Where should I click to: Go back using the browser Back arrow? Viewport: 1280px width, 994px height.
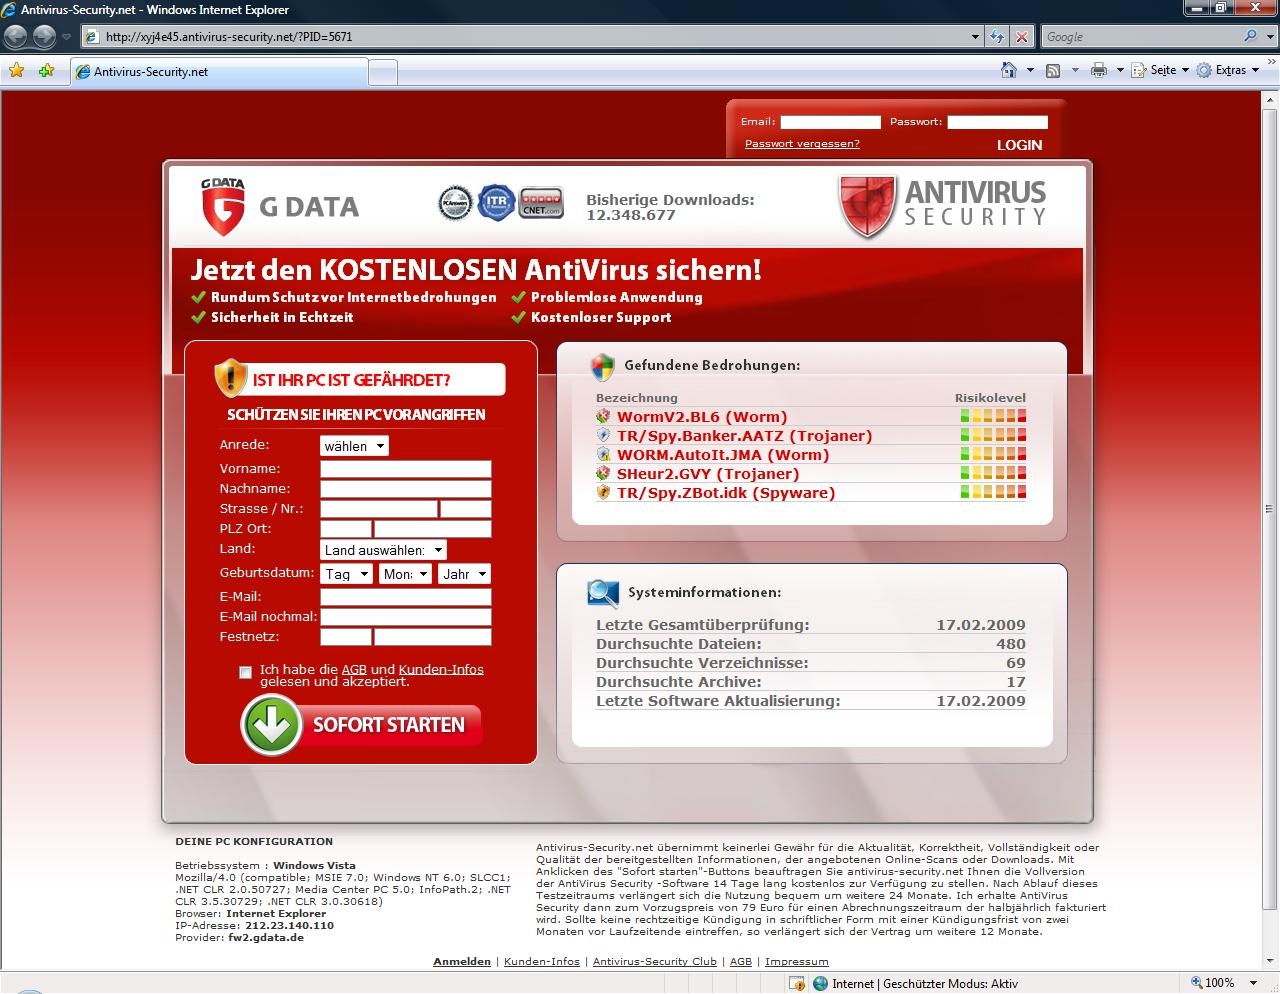coord(16,37)
